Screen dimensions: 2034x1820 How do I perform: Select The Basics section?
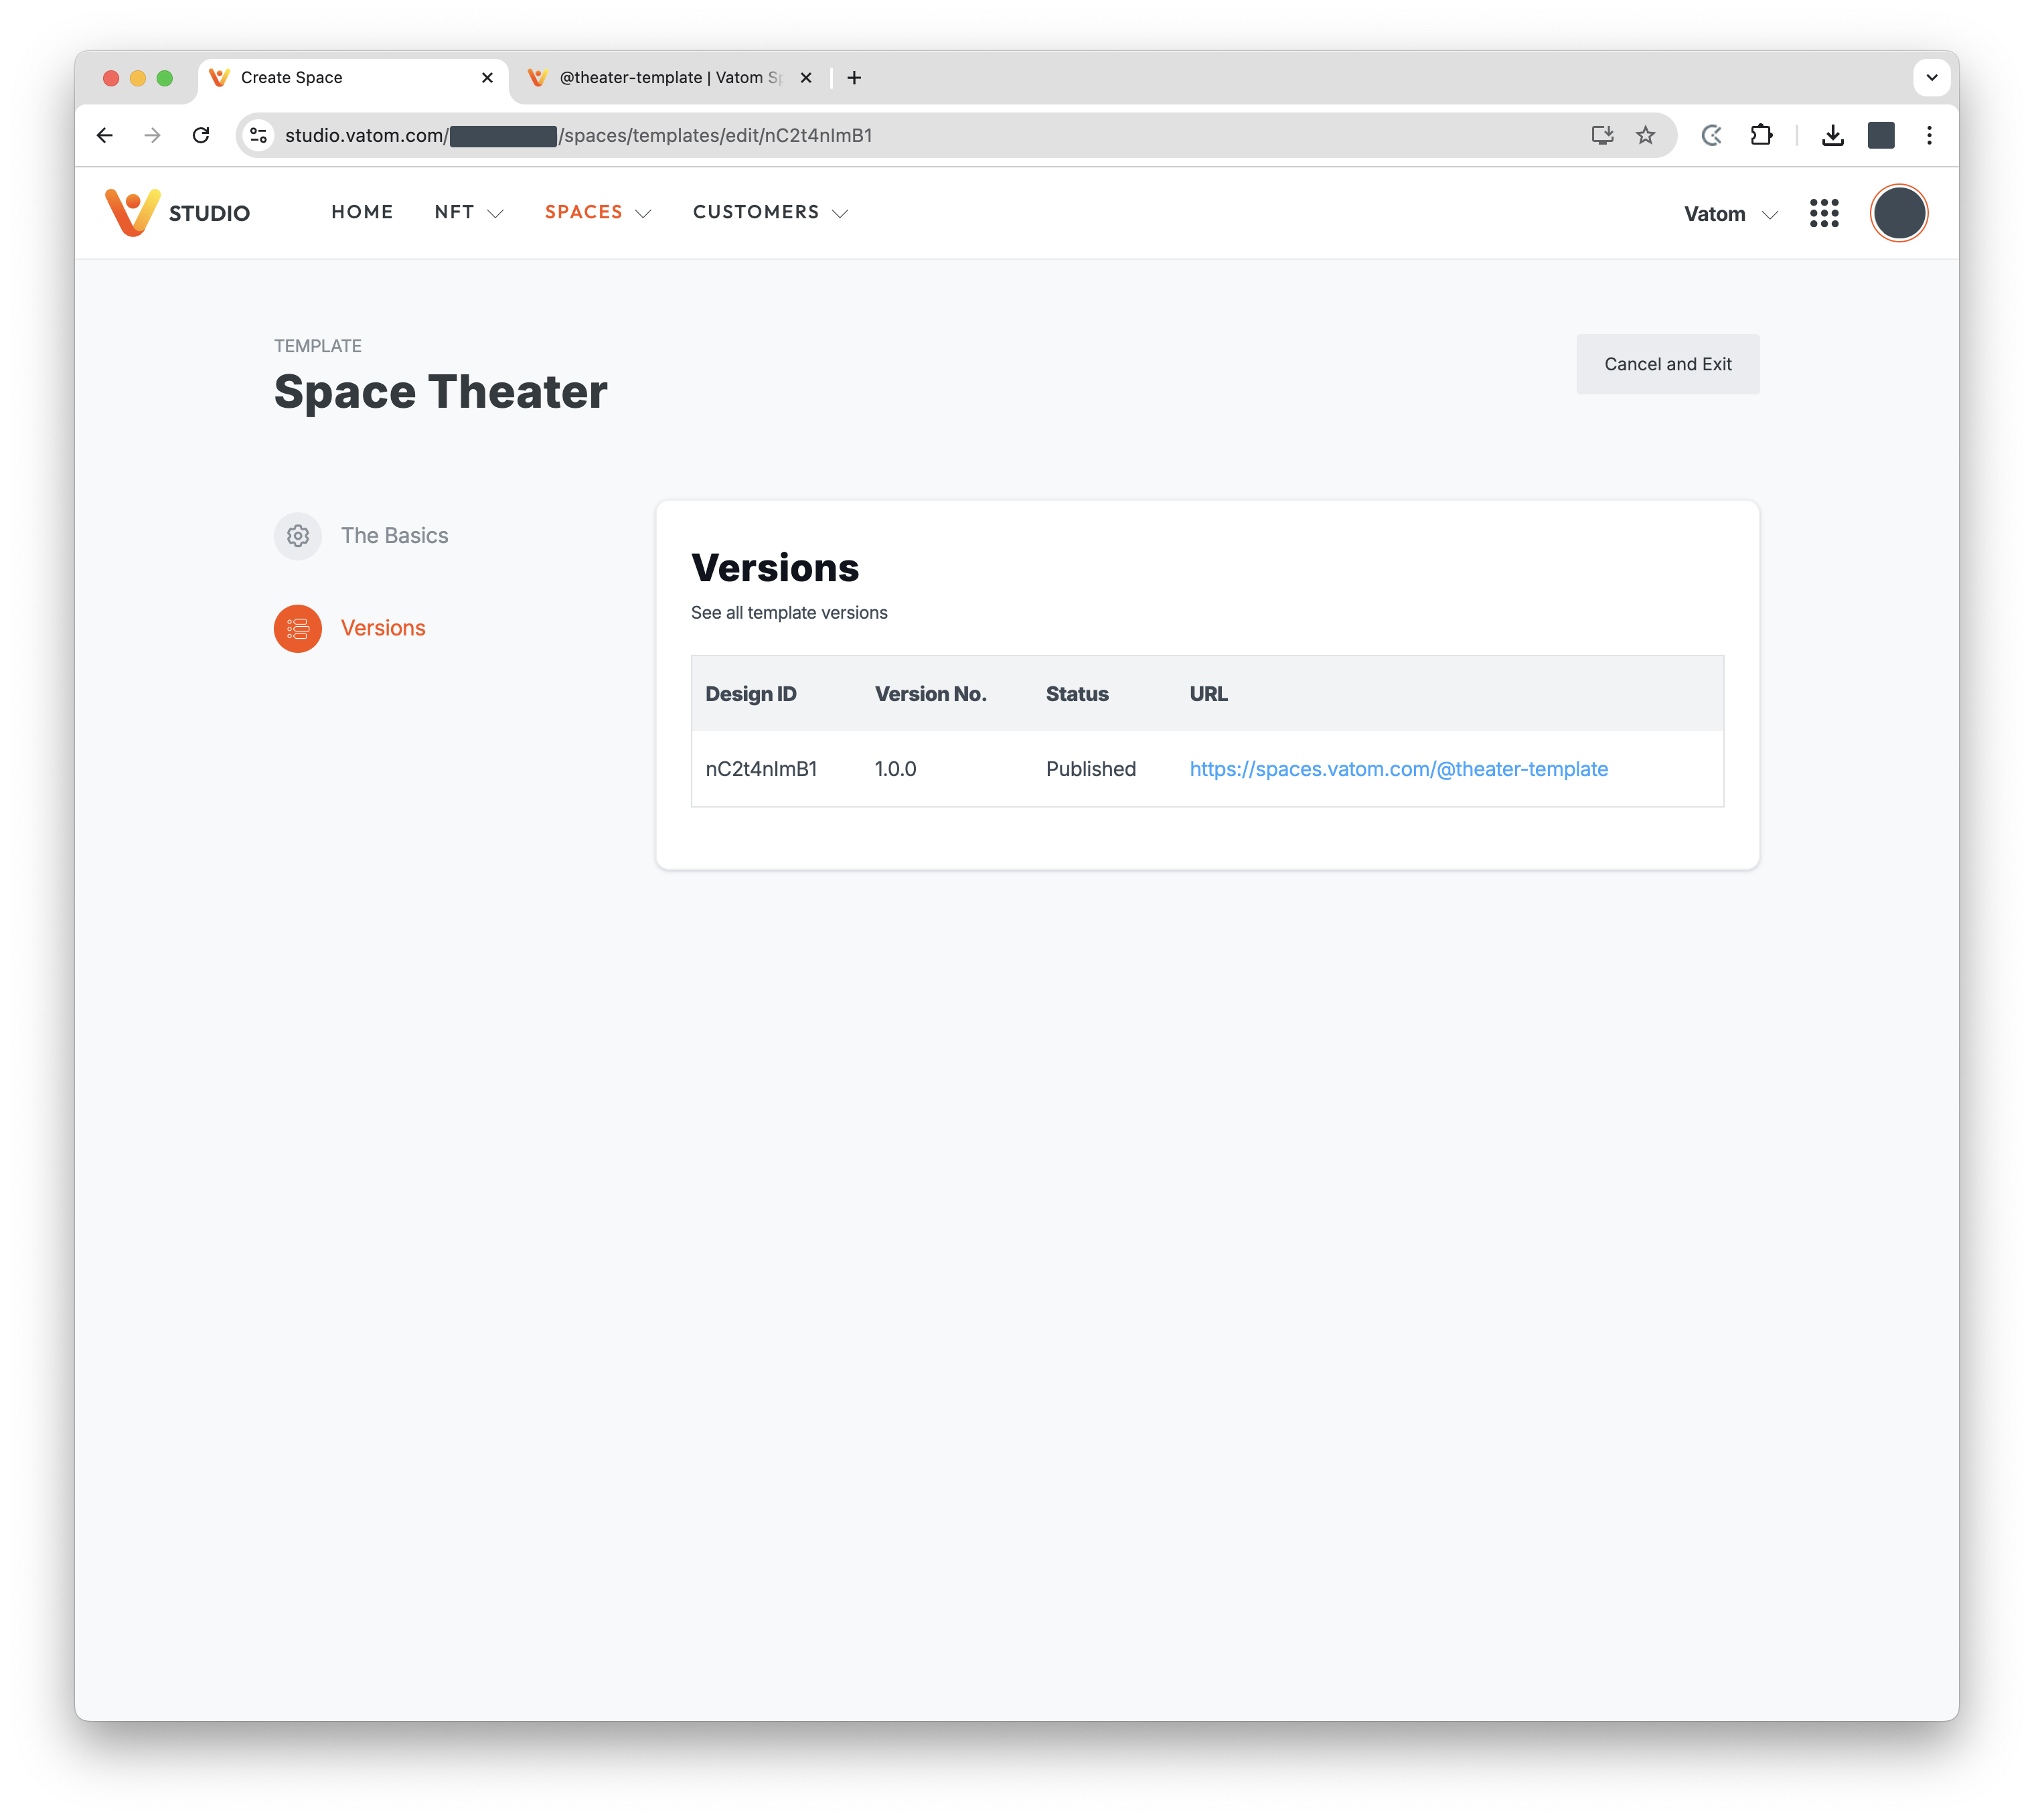361,536
